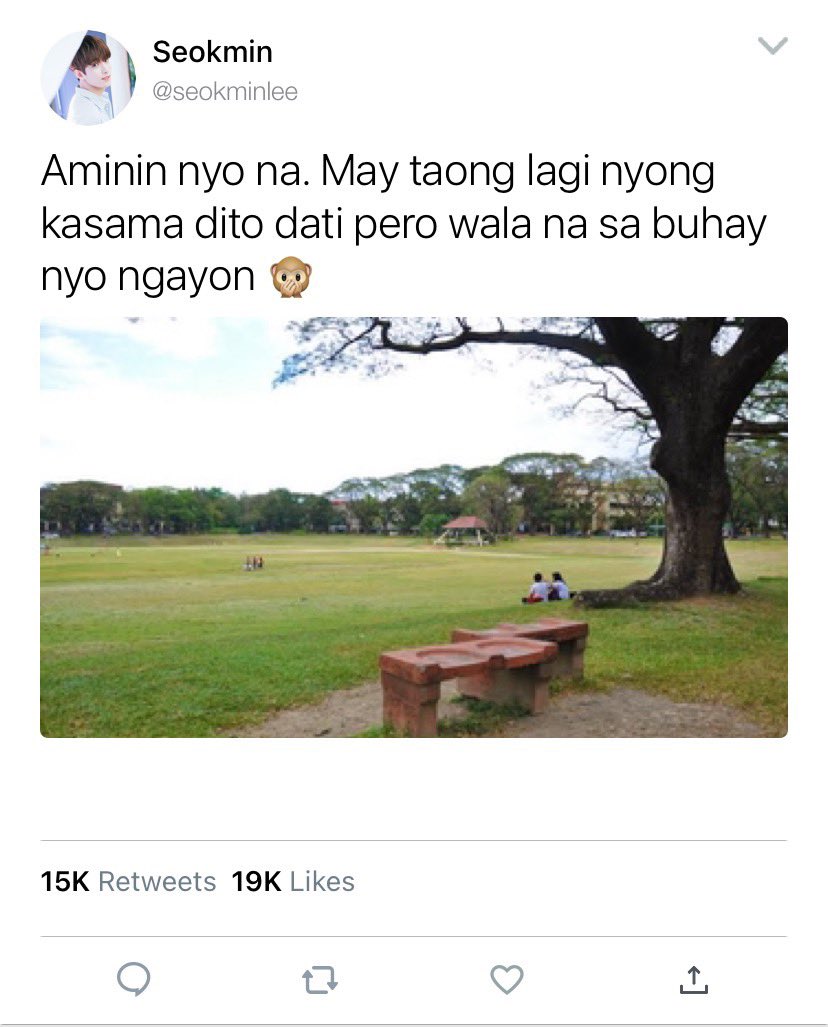This screenshot has width=828, height=1027.
Task: Like the tweet with heart icon
Action: (x=507, y=980)
